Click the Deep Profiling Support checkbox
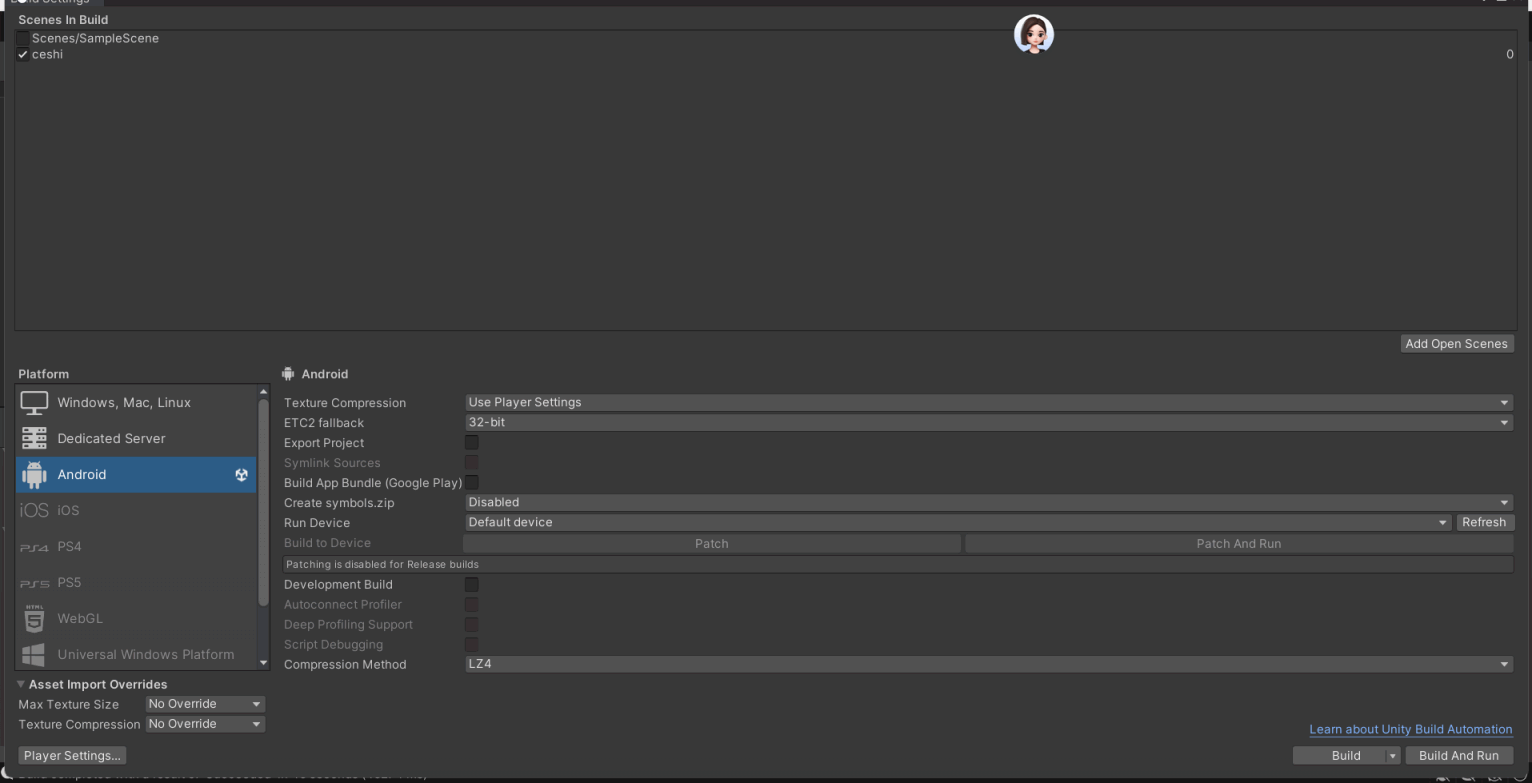The width and height of the screenshot is (1532, 783). tap(471, 625)
